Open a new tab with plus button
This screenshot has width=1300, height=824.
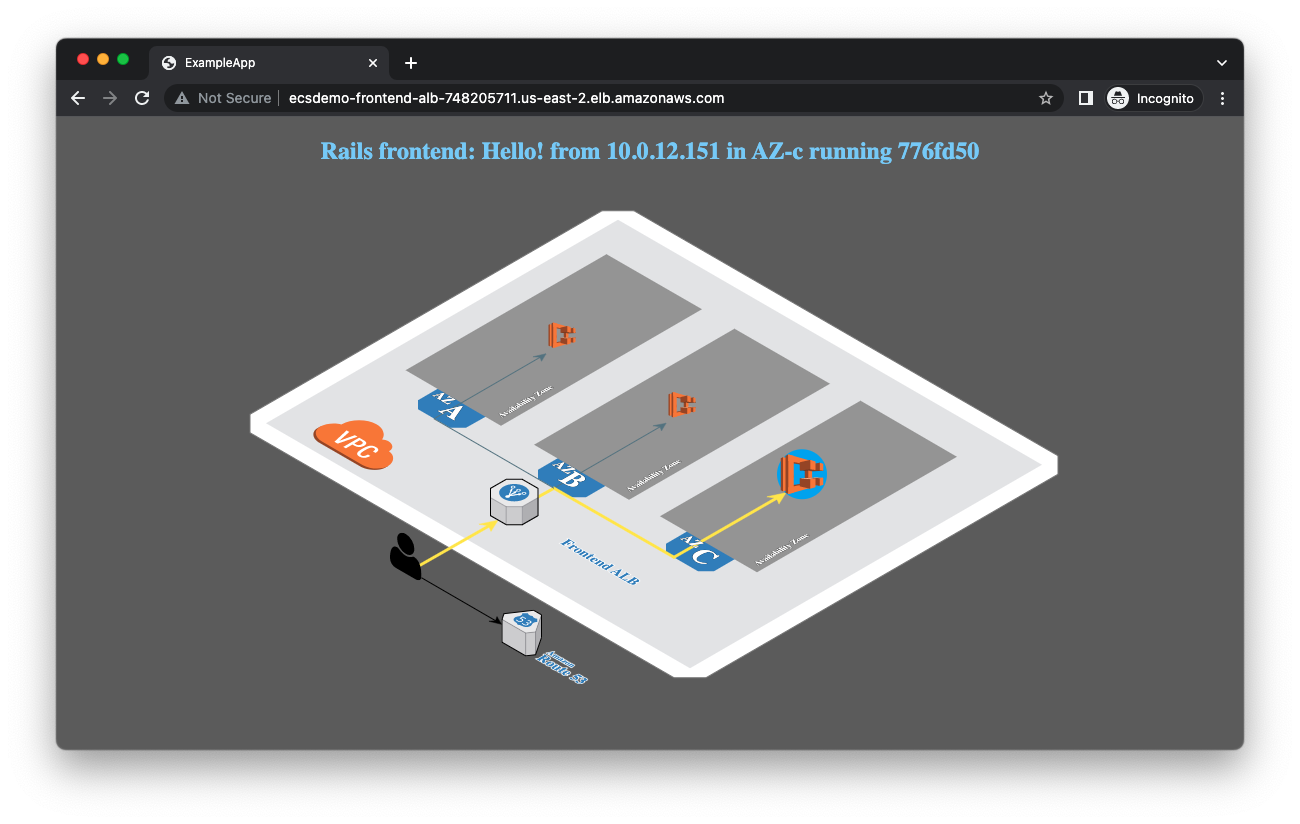point(411,63)
